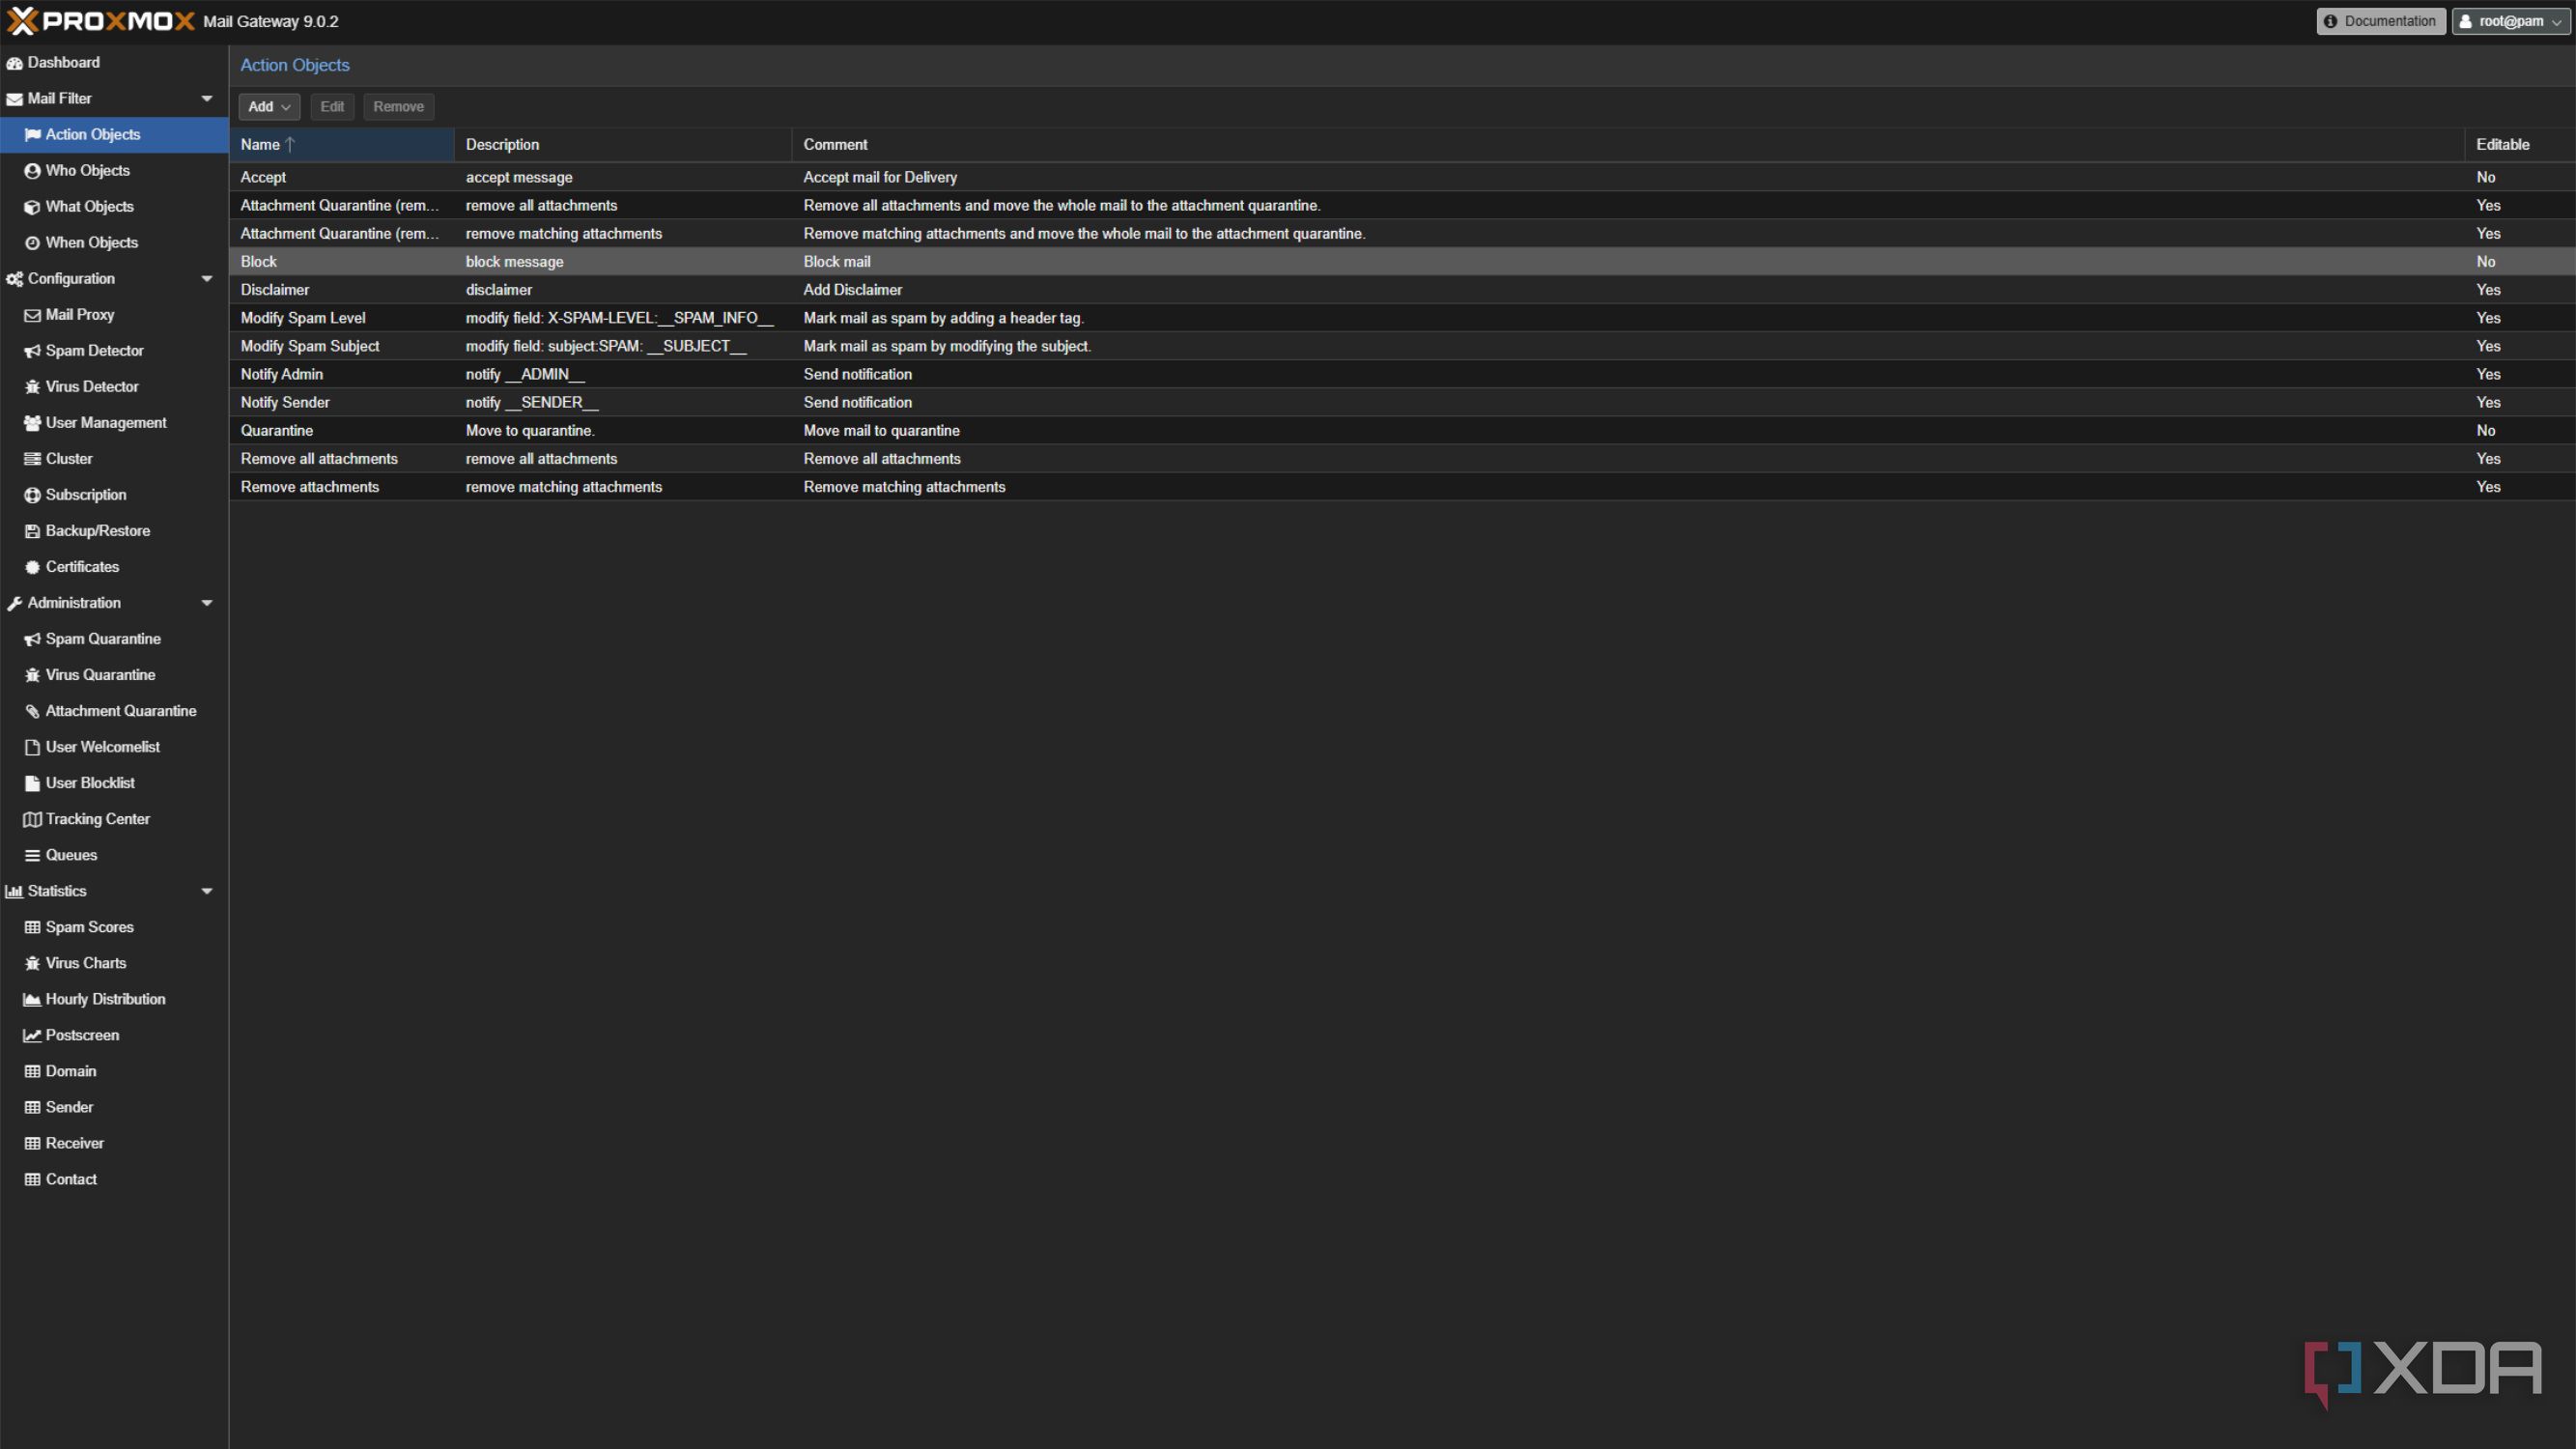Select the Accept row

(x=1402, y=177)
